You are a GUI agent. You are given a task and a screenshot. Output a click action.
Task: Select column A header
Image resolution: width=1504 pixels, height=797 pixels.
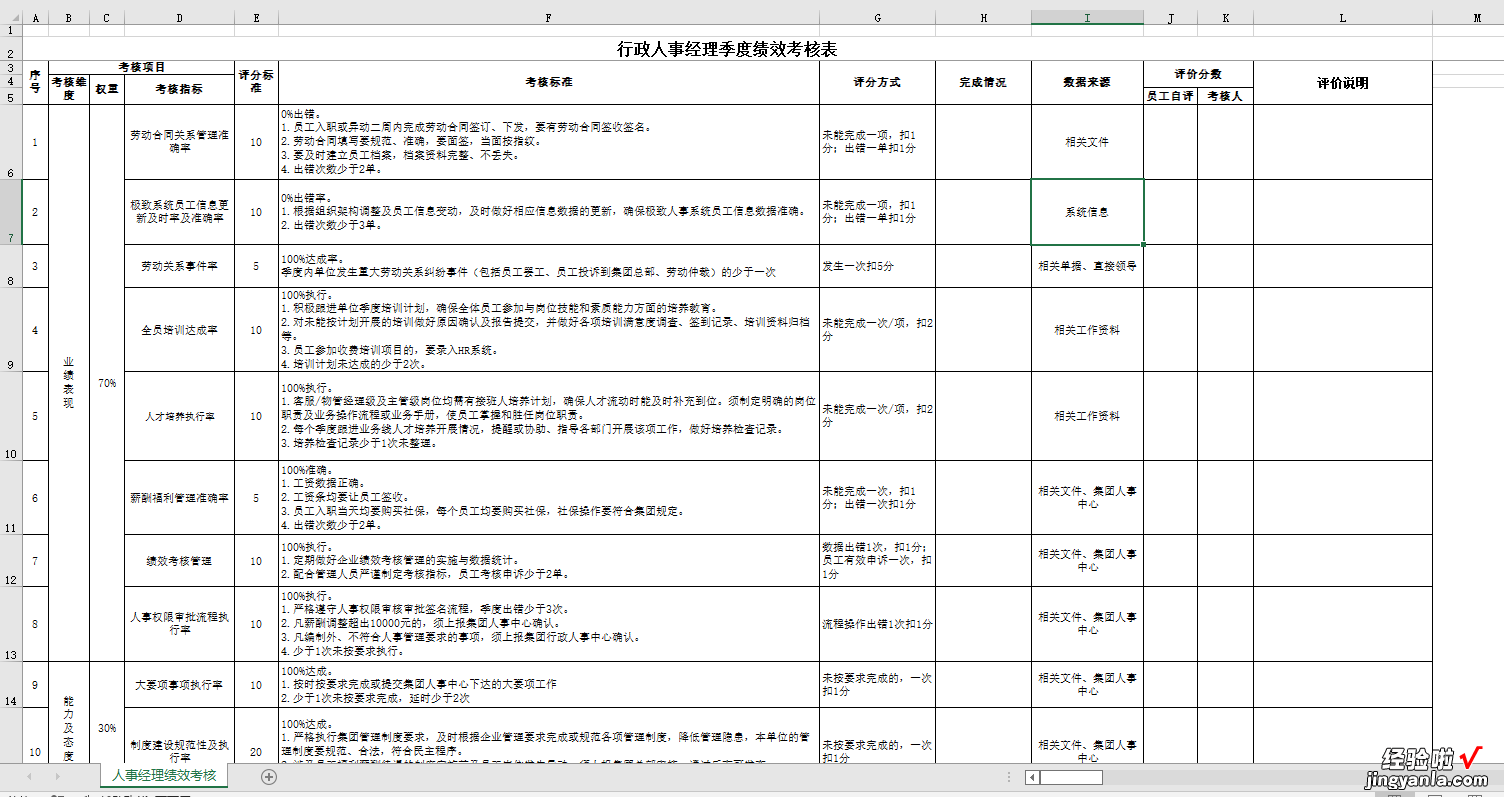(35, 17)
